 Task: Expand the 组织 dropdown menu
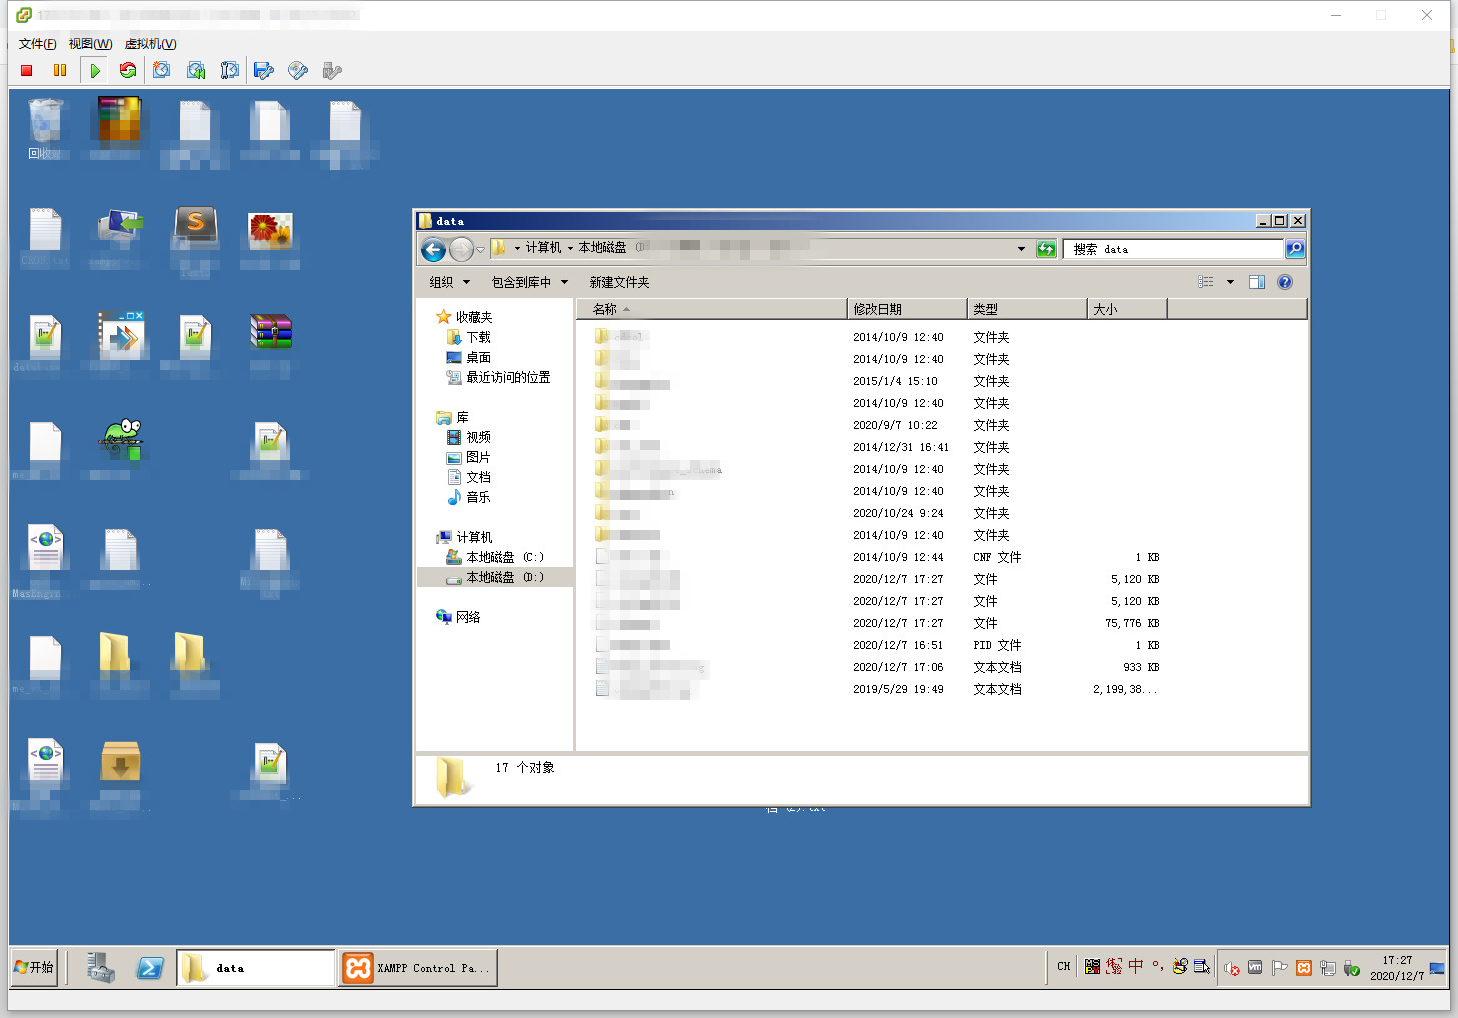pyautogui.click(x=449, y=282)
